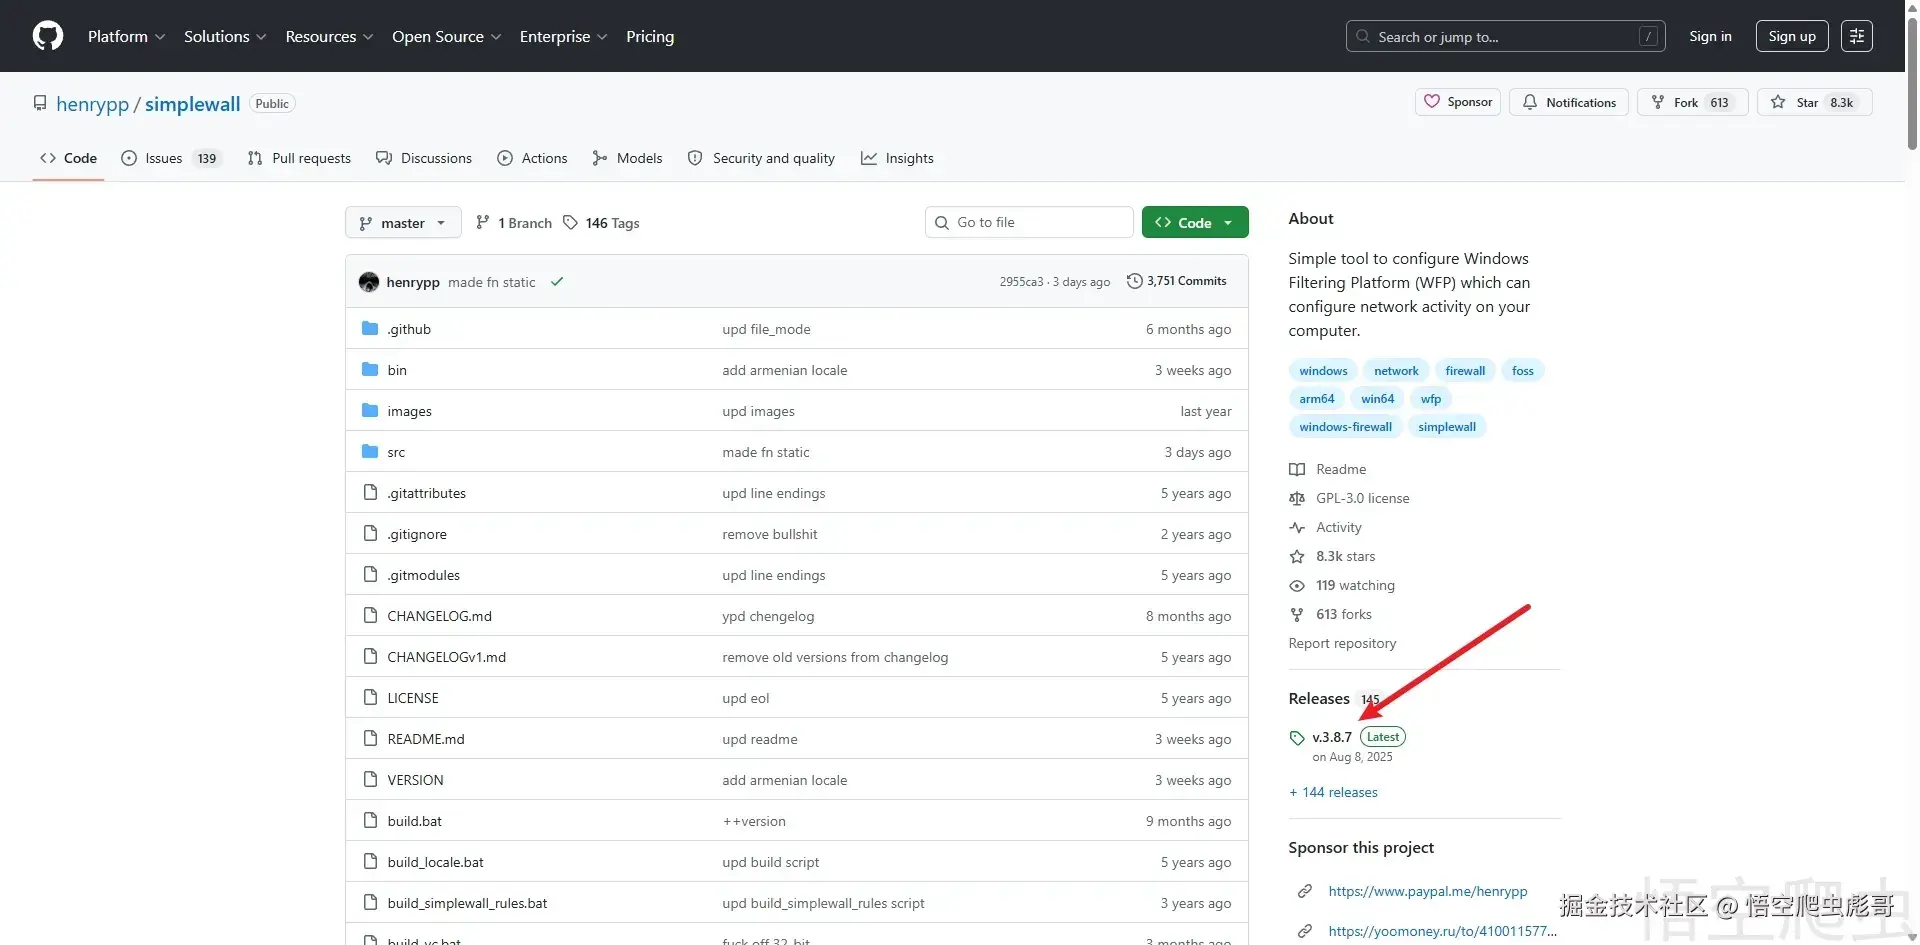Open the Pricing link

point(650,36)
